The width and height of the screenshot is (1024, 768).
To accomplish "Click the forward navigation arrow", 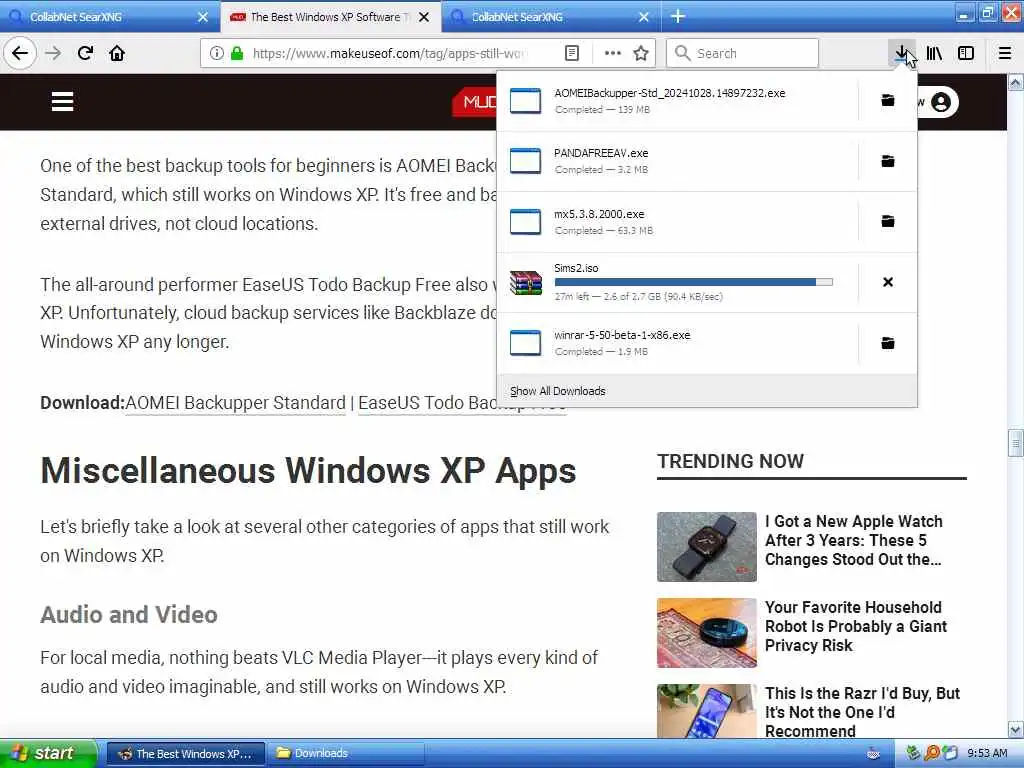I will click(x=53, y=53).
